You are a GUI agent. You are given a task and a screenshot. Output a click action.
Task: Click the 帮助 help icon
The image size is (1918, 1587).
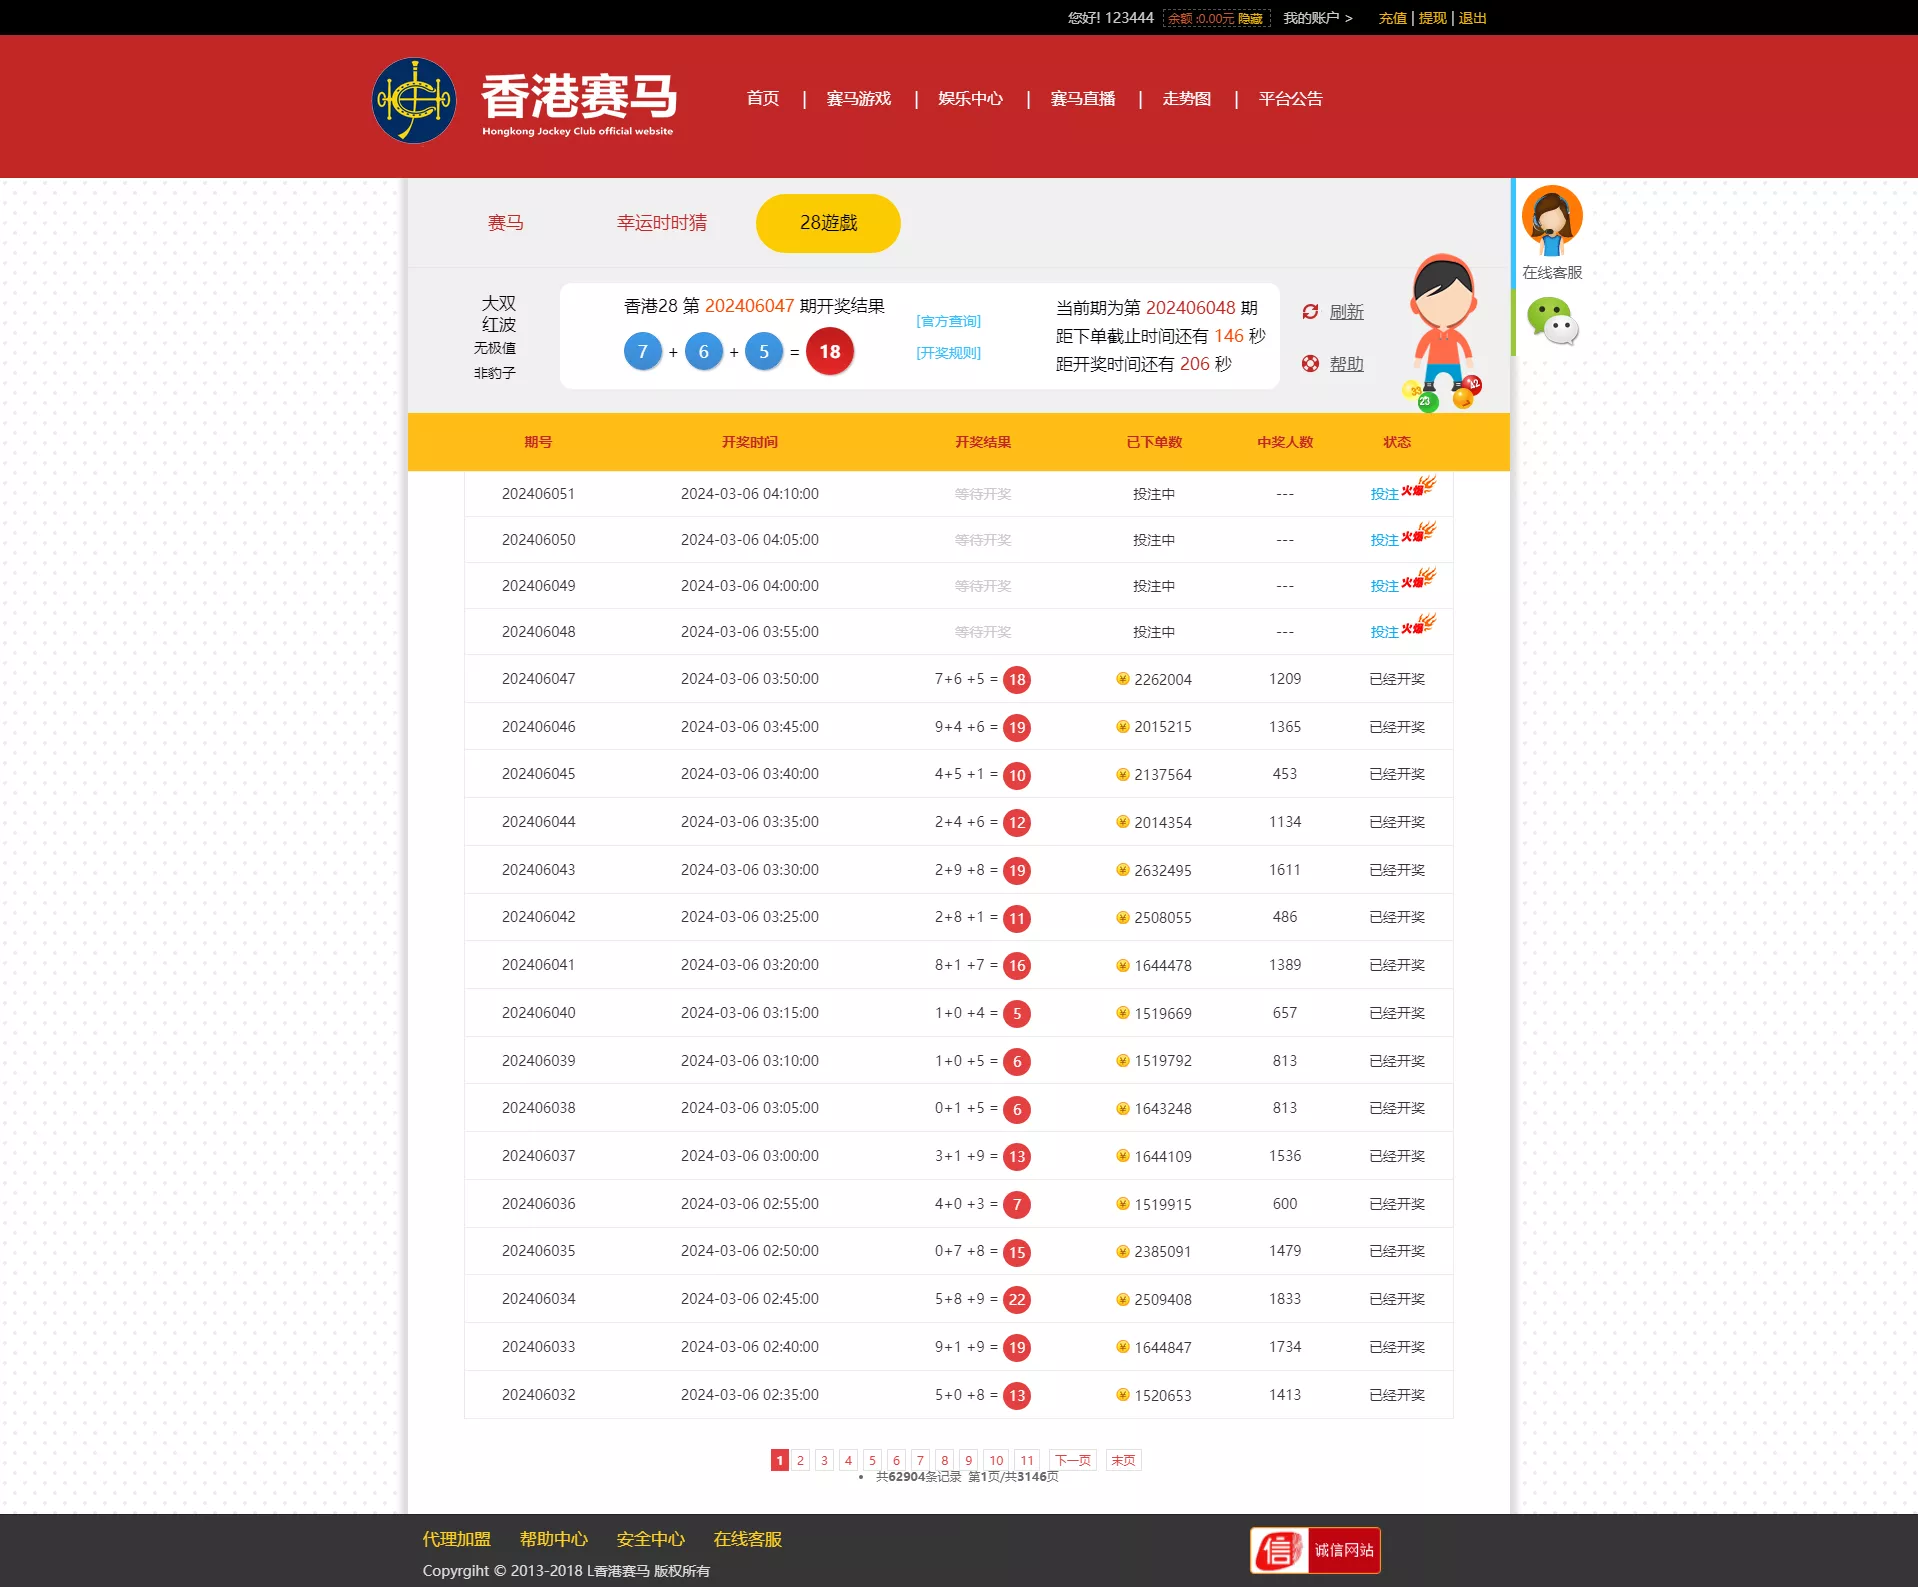[1311, 364]
